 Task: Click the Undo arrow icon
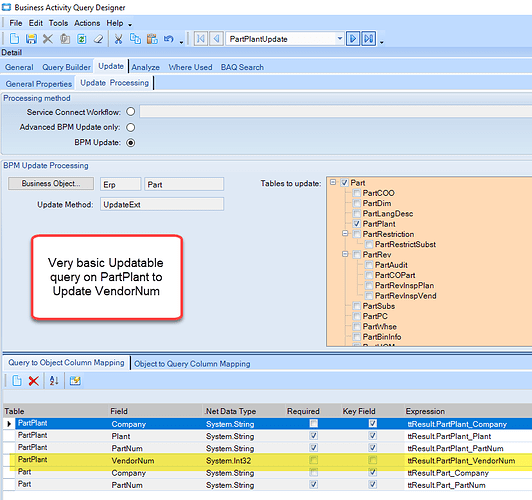point(169,39)
